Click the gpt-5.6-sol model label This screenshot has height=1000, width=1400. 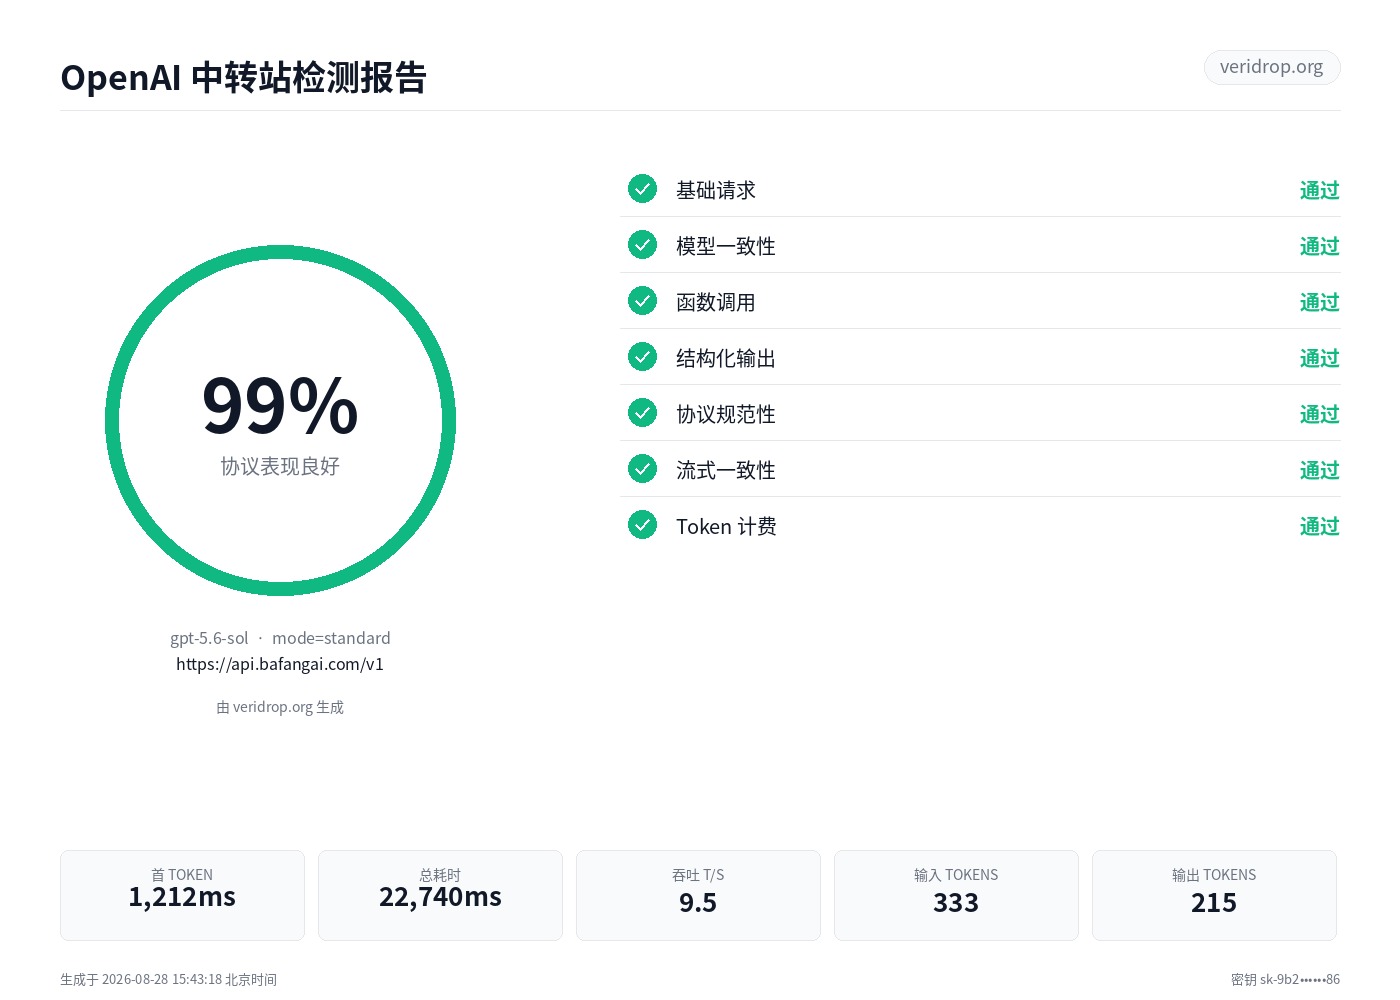tap(209, 638)
